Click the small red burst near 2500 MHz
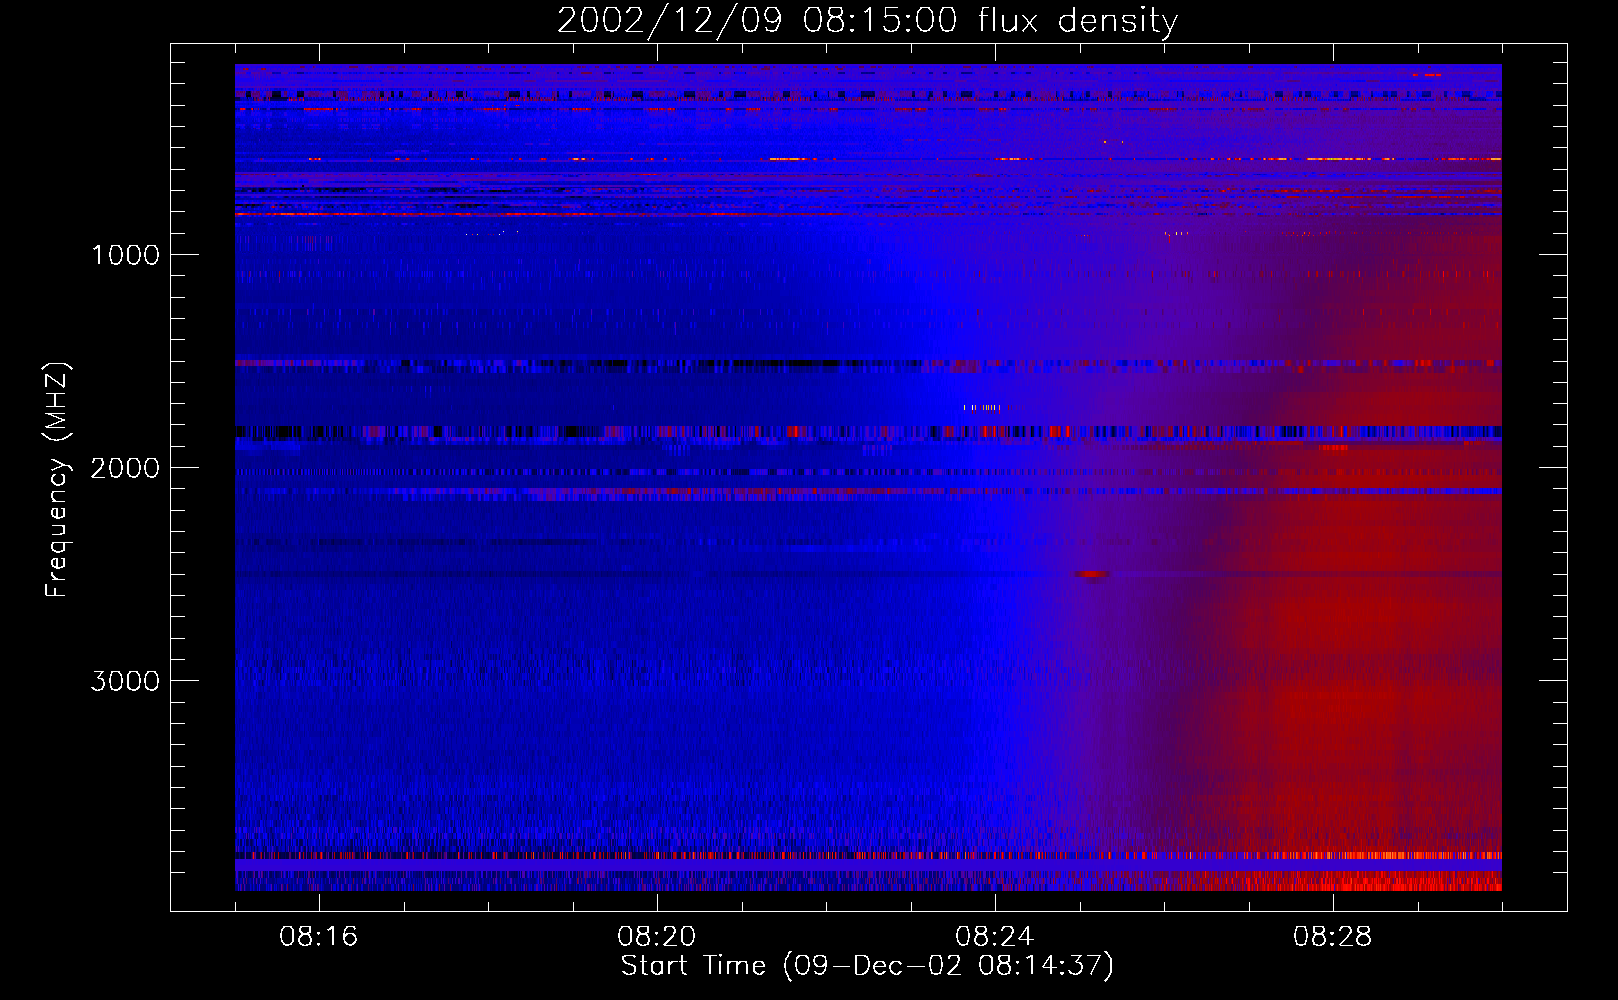This screenshot has height=1000, width=1618. [x=1091, y=574]
